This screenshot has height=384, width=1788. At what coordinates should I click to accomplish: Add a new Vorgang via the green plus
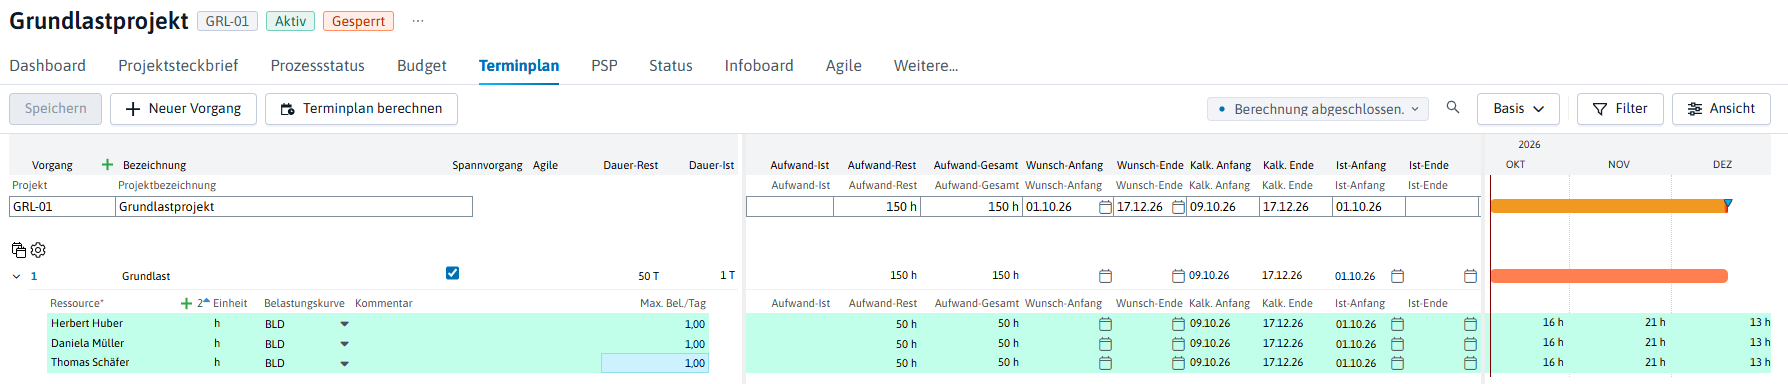coord(107,165)
